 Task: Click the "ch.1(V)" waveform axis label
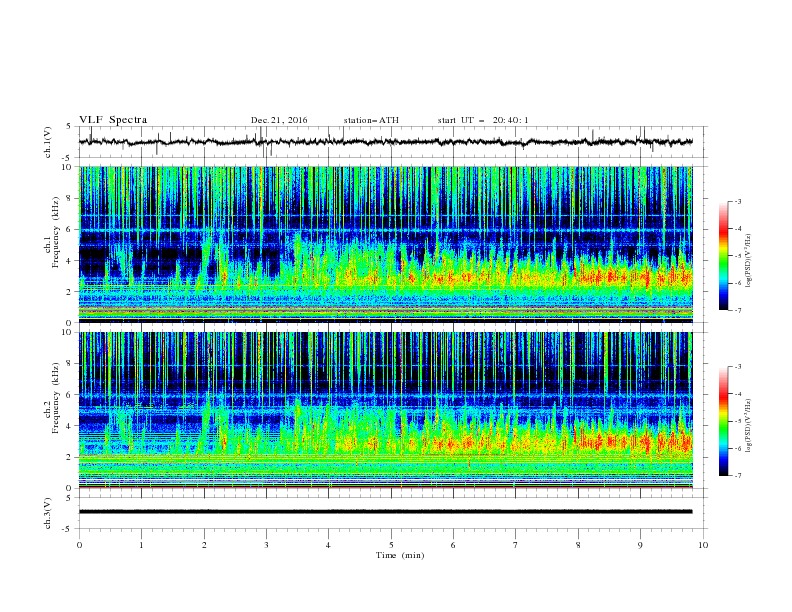click(48, 142)
